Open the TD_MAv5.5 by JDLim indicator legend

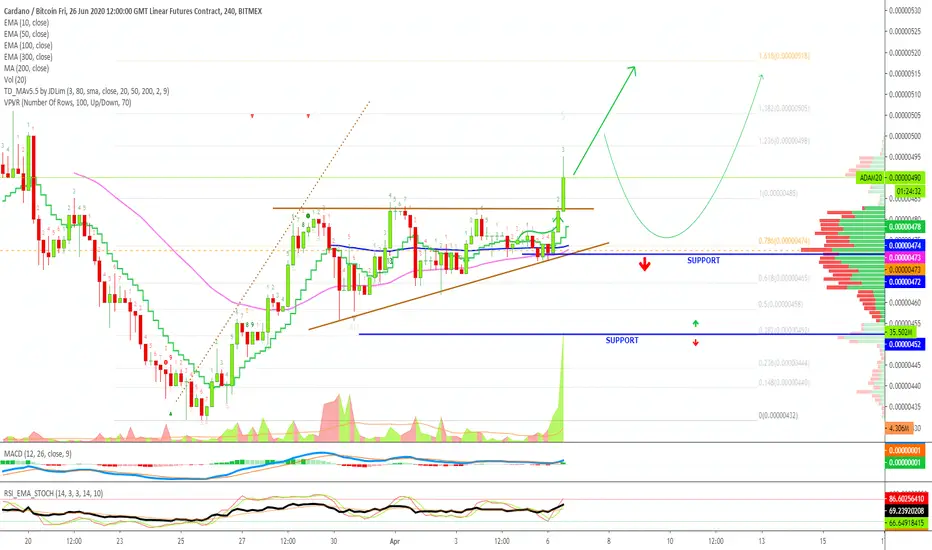point(86,91)
